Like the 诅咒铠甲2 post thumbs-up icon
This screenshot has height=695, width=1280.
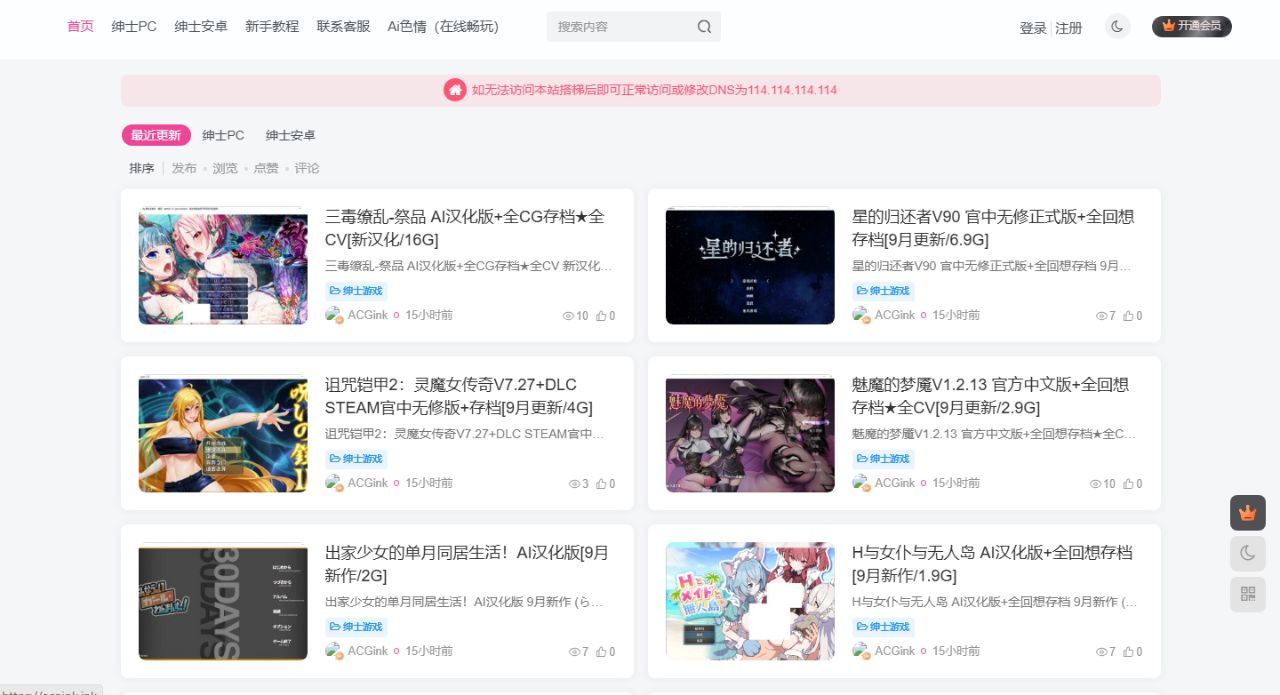(x=601, y=484)
